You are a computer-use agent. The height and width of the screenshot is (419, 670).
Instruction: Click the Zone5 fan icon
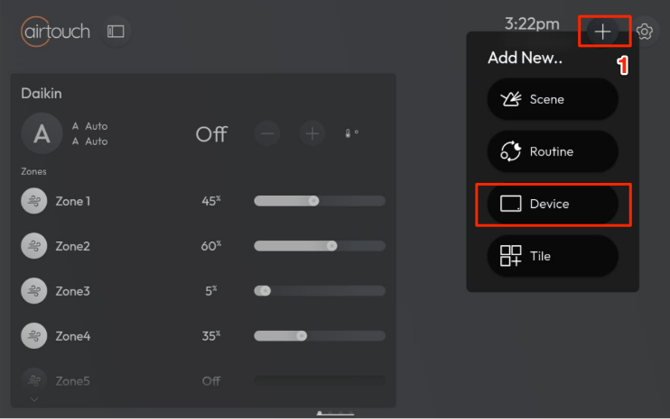pos(34,380)
